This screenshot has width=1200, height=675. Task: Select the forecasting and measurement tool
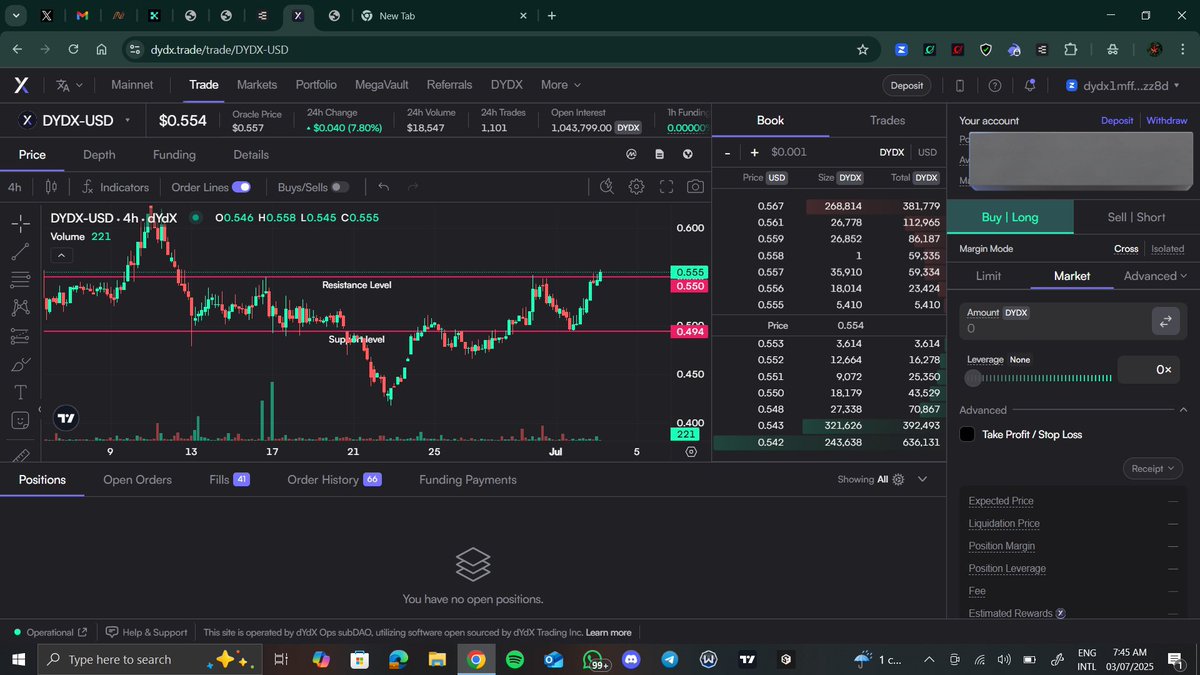(20, 336)
